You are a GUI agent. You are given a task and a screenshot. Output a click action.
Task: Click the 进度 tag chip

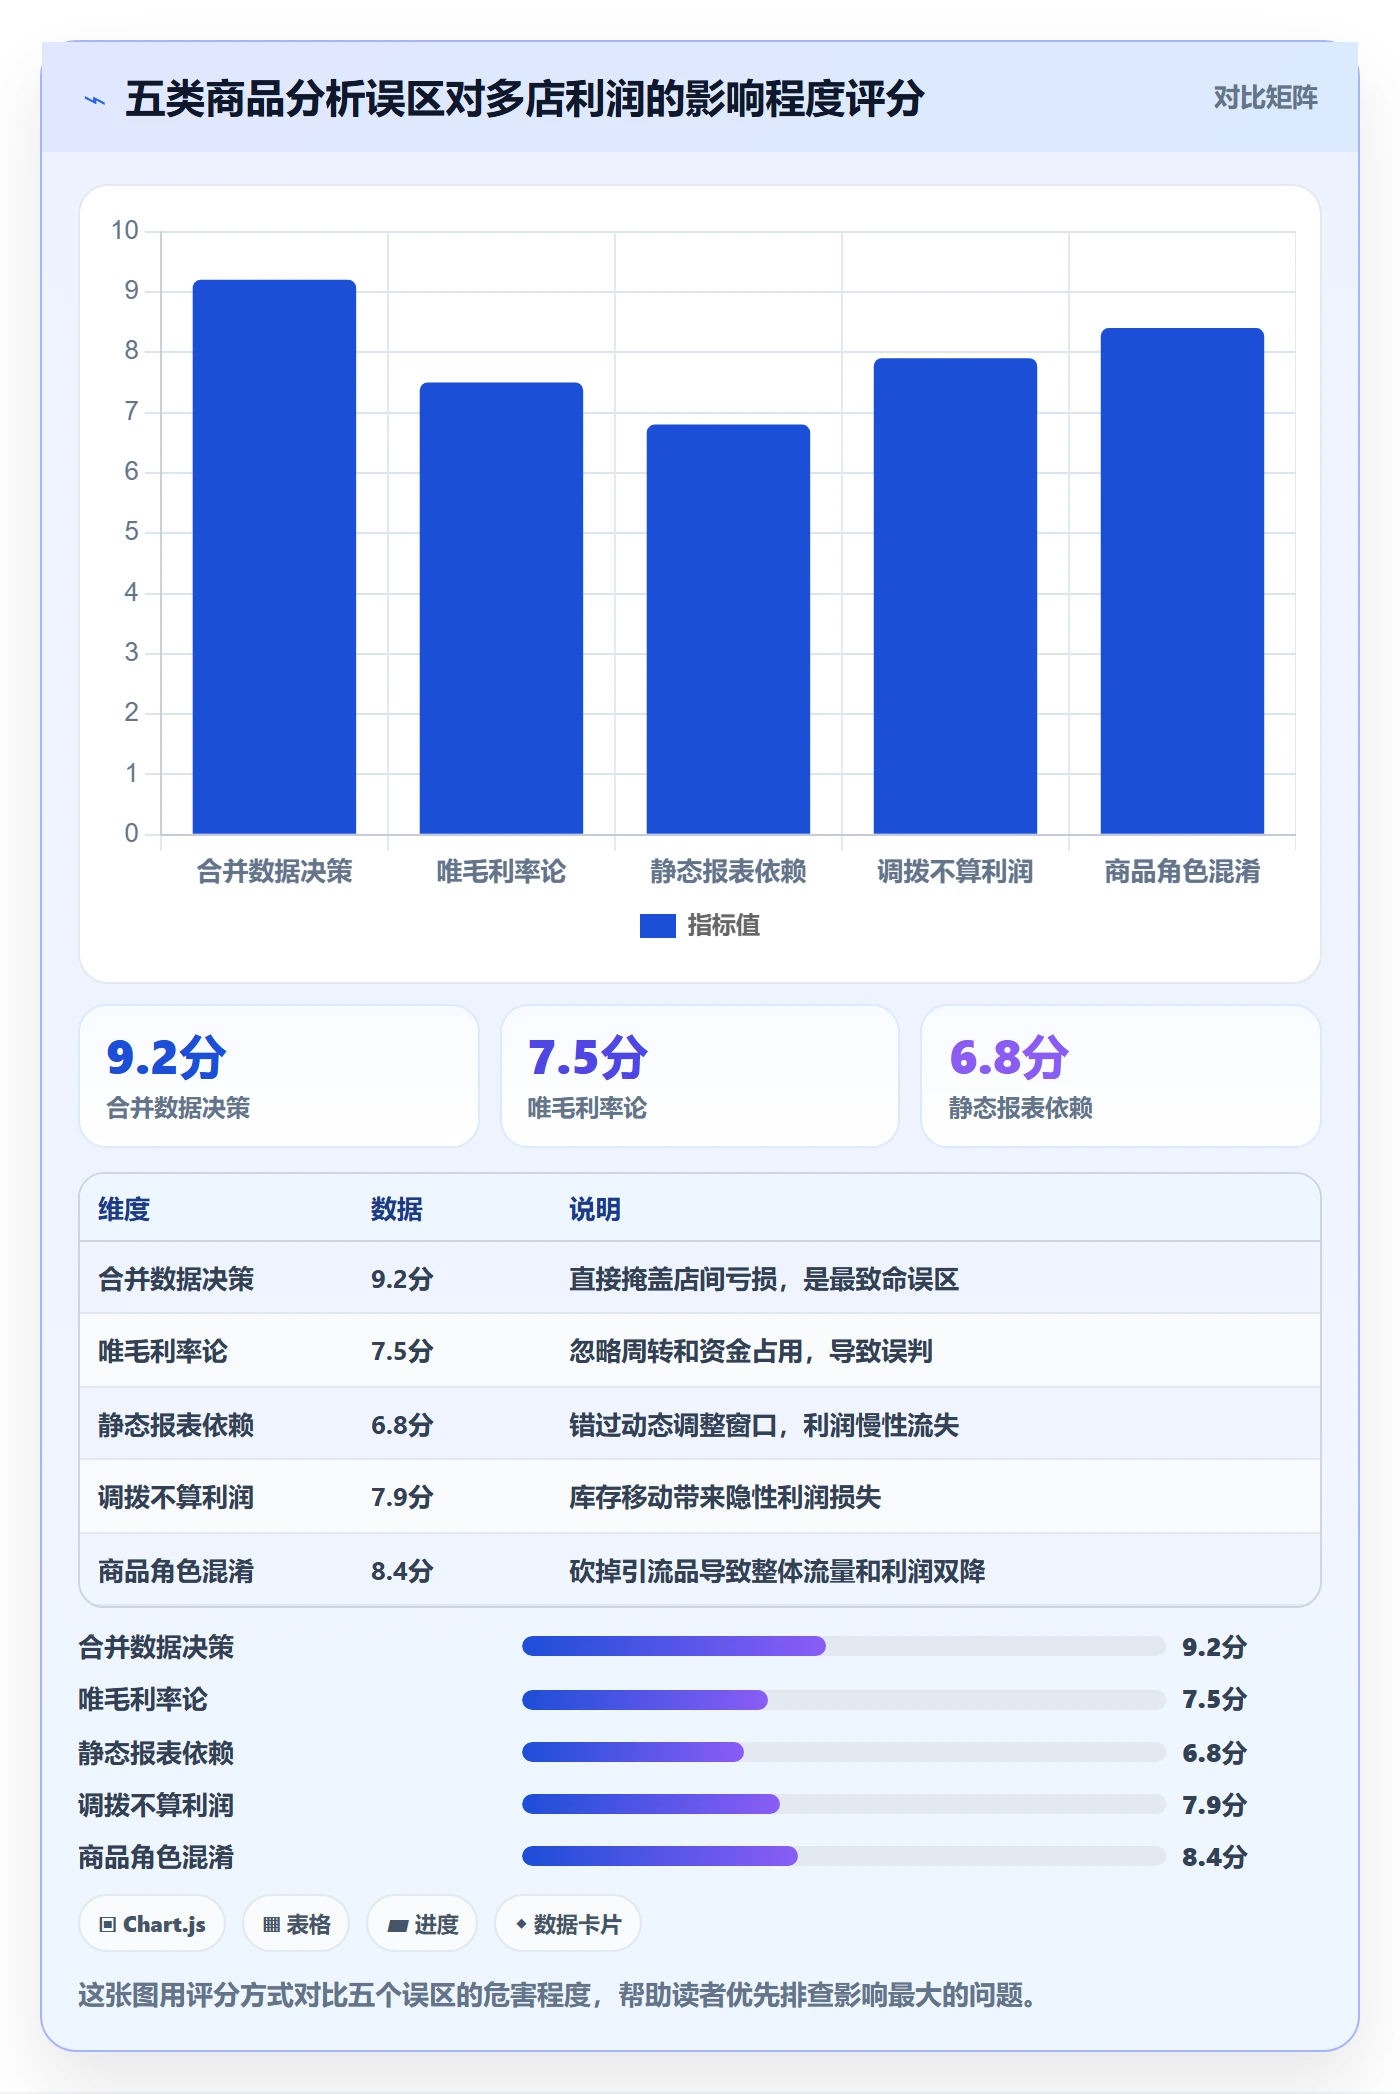click(x=422, y=1924)
